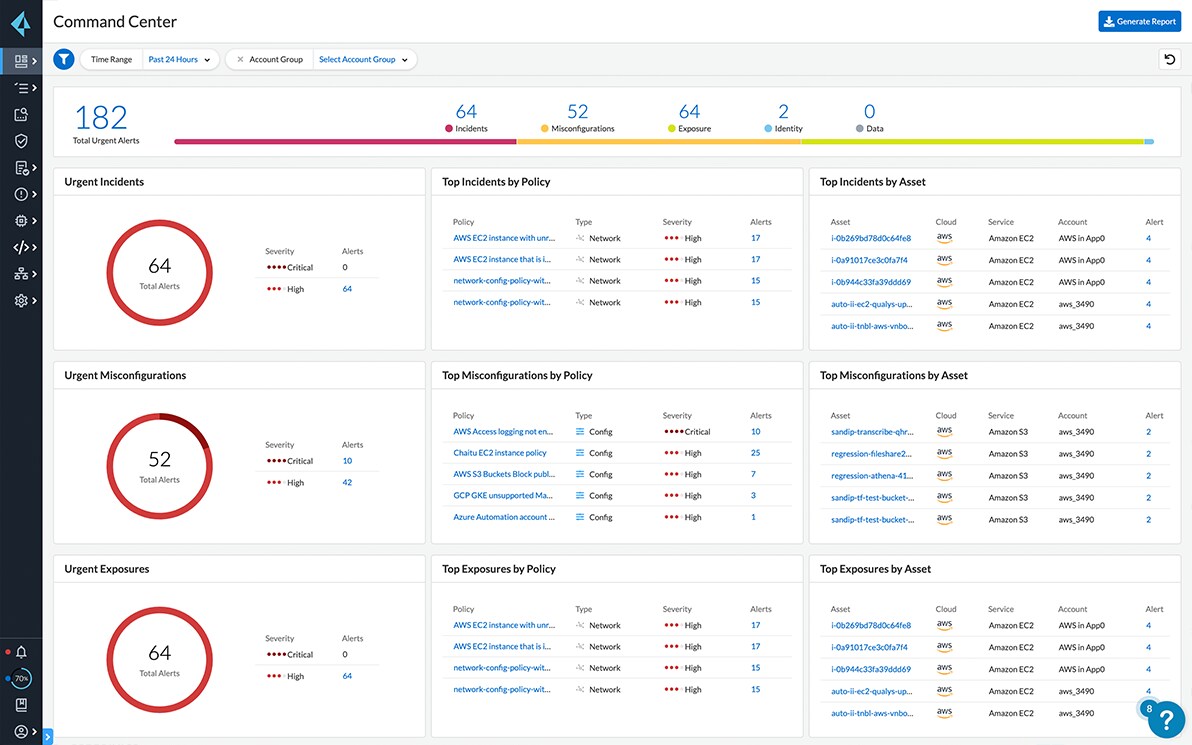Open asset link i-0b269bd78d0c64fe8
Image resolution: width=1192 pixels, height=745 pixels.
click(x=872, y=238)
